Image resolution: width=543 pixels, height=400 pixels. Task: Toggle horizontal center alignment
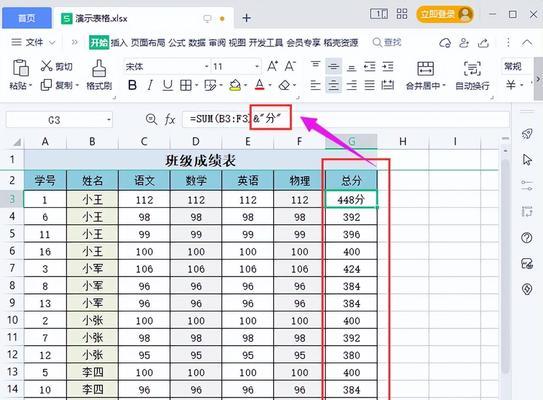[x=333, y=85]
